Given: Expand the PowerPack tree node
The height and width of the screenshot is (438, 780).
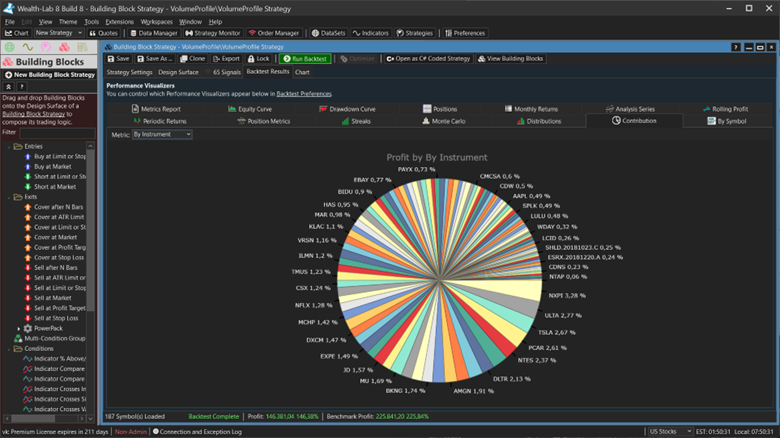Looking at the screenshot, I should (x=17, y=328).
